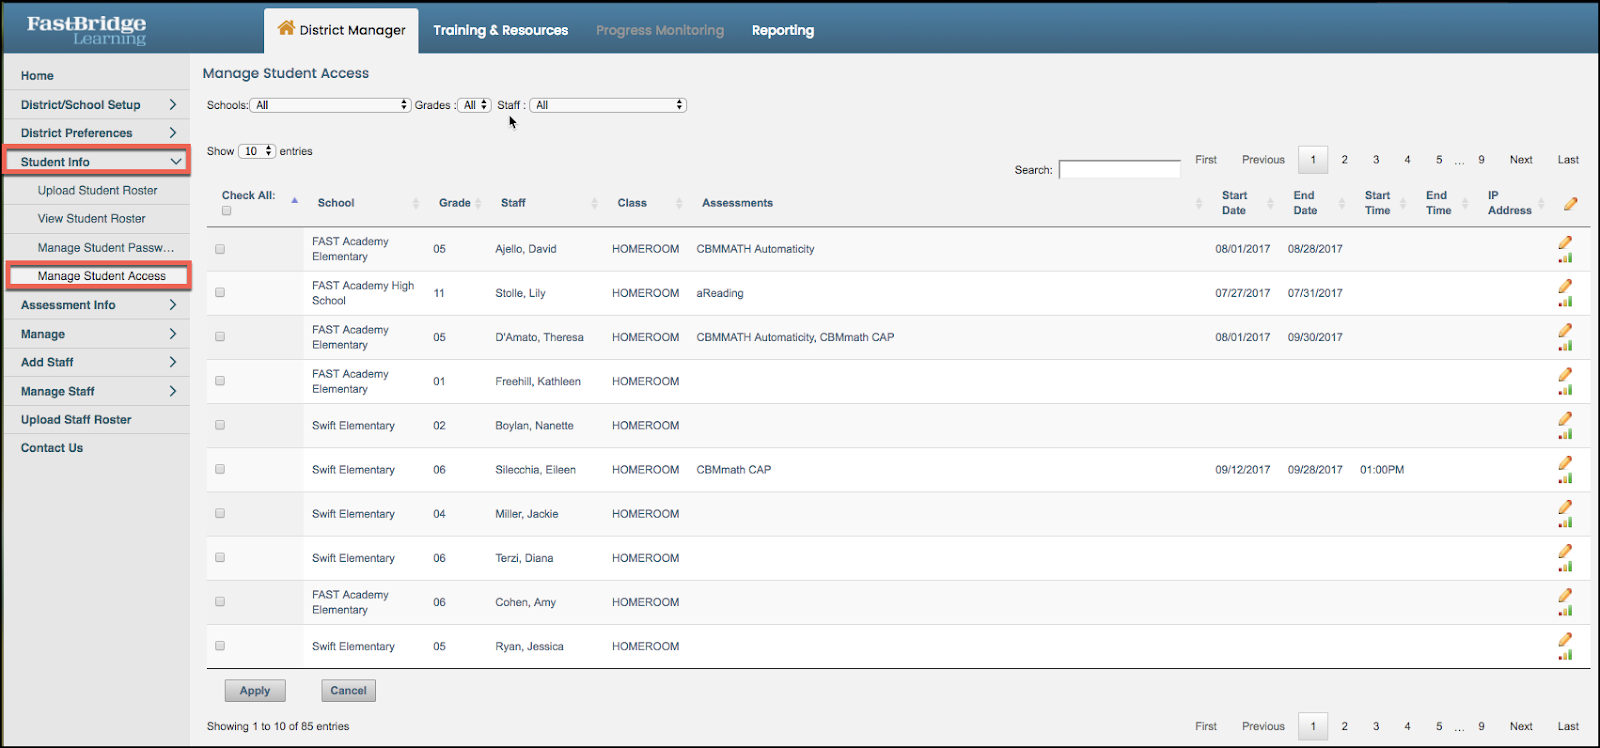Check the box for Ajello, David

coord(220,249)
